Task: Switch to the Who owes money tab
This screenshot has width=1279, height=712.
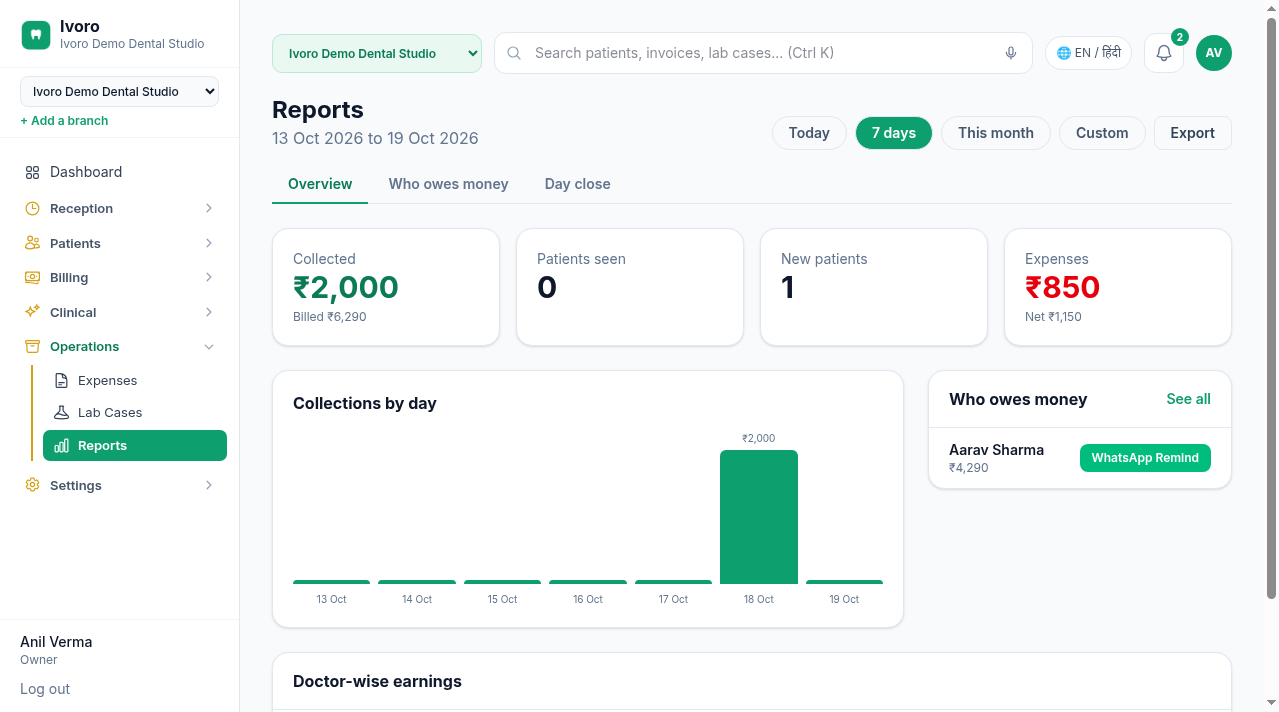Action: coord(448,184)
